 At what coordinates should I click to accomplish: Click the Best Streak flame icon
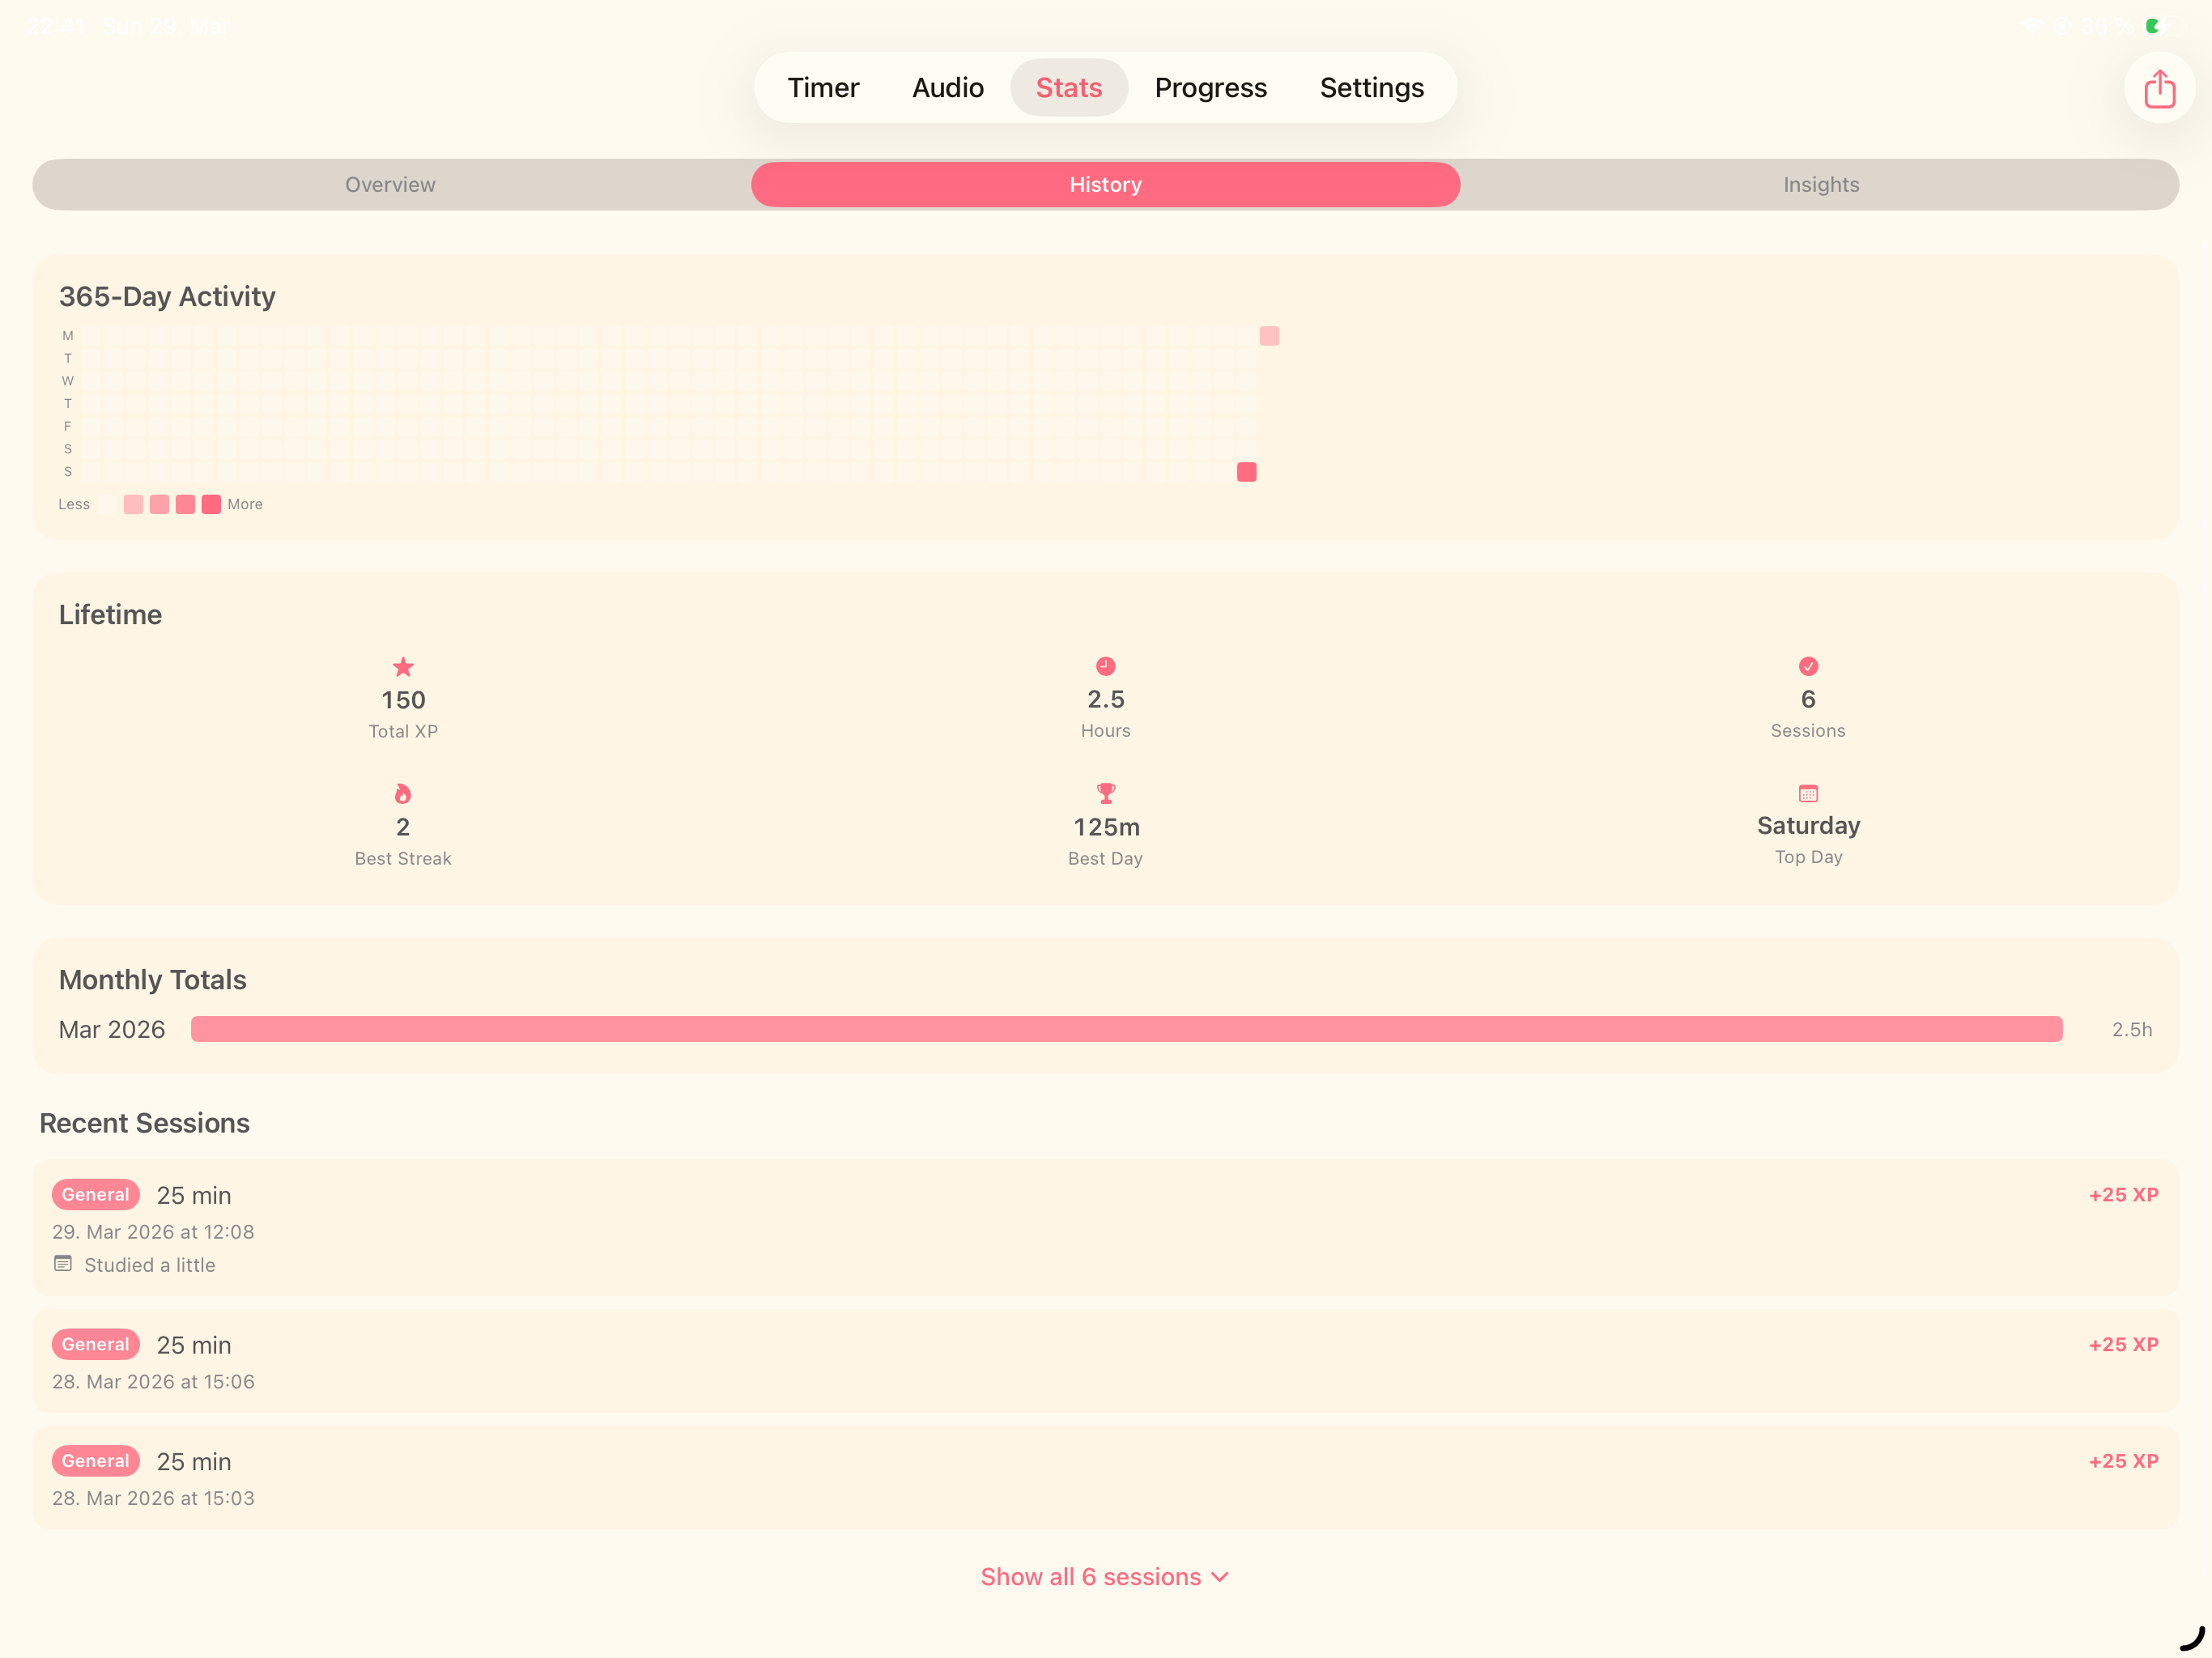tap(403, 794)
